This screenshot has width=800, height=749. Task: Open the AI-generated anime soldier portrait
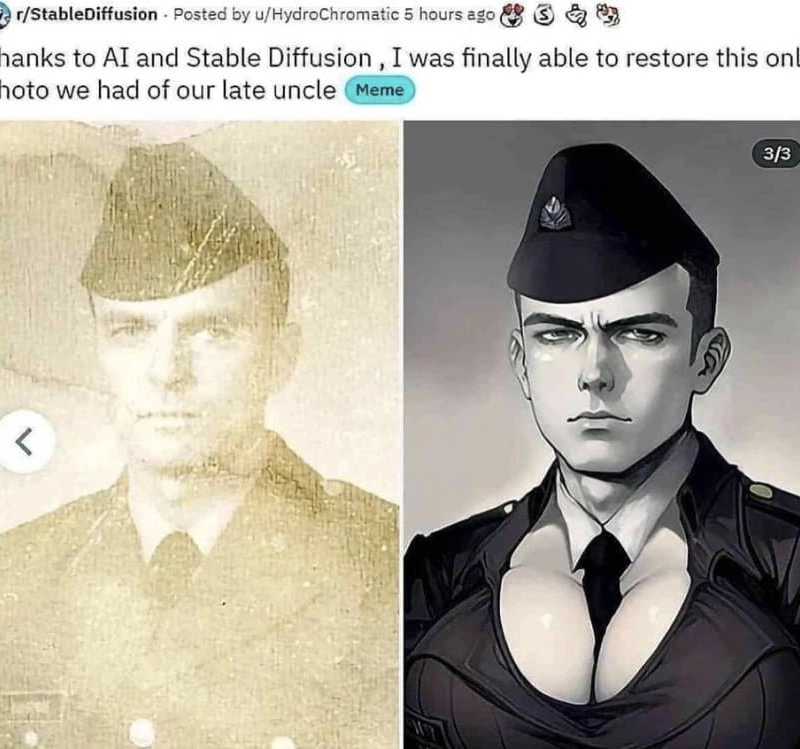tap(602, 435)
